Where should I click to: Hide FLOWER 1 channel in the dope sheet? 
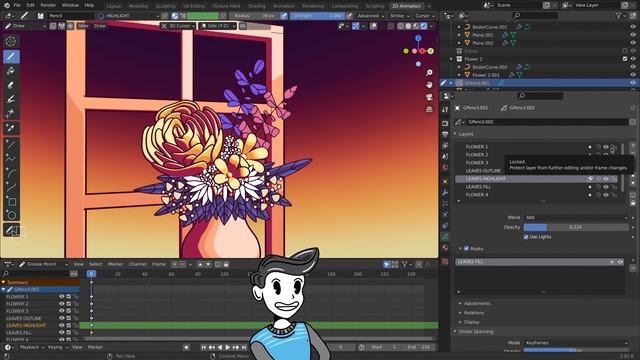(62, 297)
